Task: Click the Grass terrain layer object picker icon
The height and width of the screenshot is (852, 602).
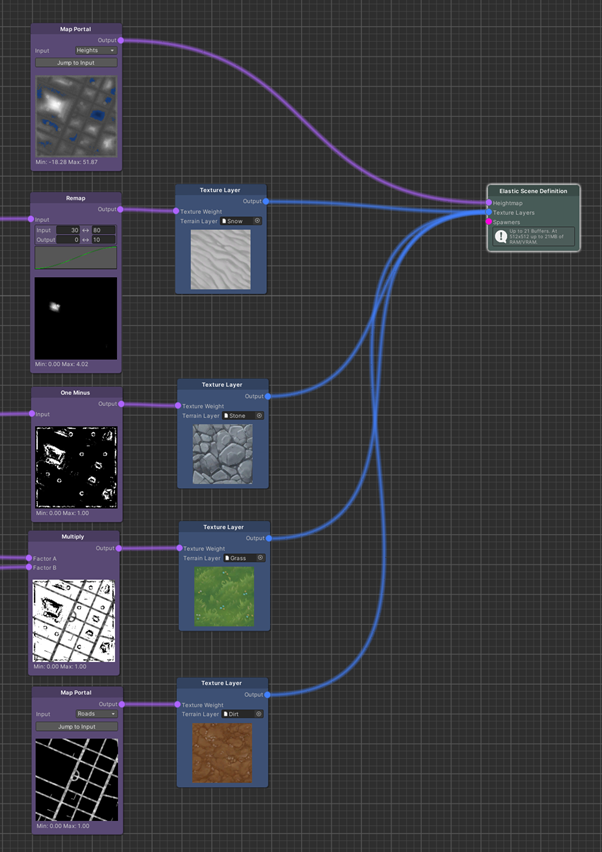Action: [260, 558]
